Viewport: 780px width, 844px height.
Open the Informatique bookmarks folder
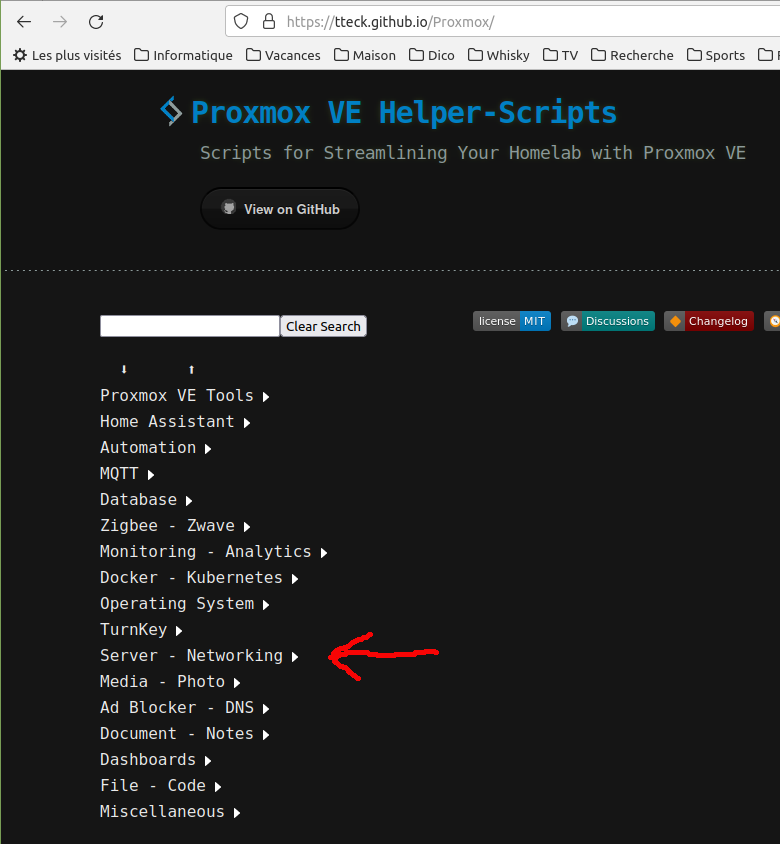(183, 55)
